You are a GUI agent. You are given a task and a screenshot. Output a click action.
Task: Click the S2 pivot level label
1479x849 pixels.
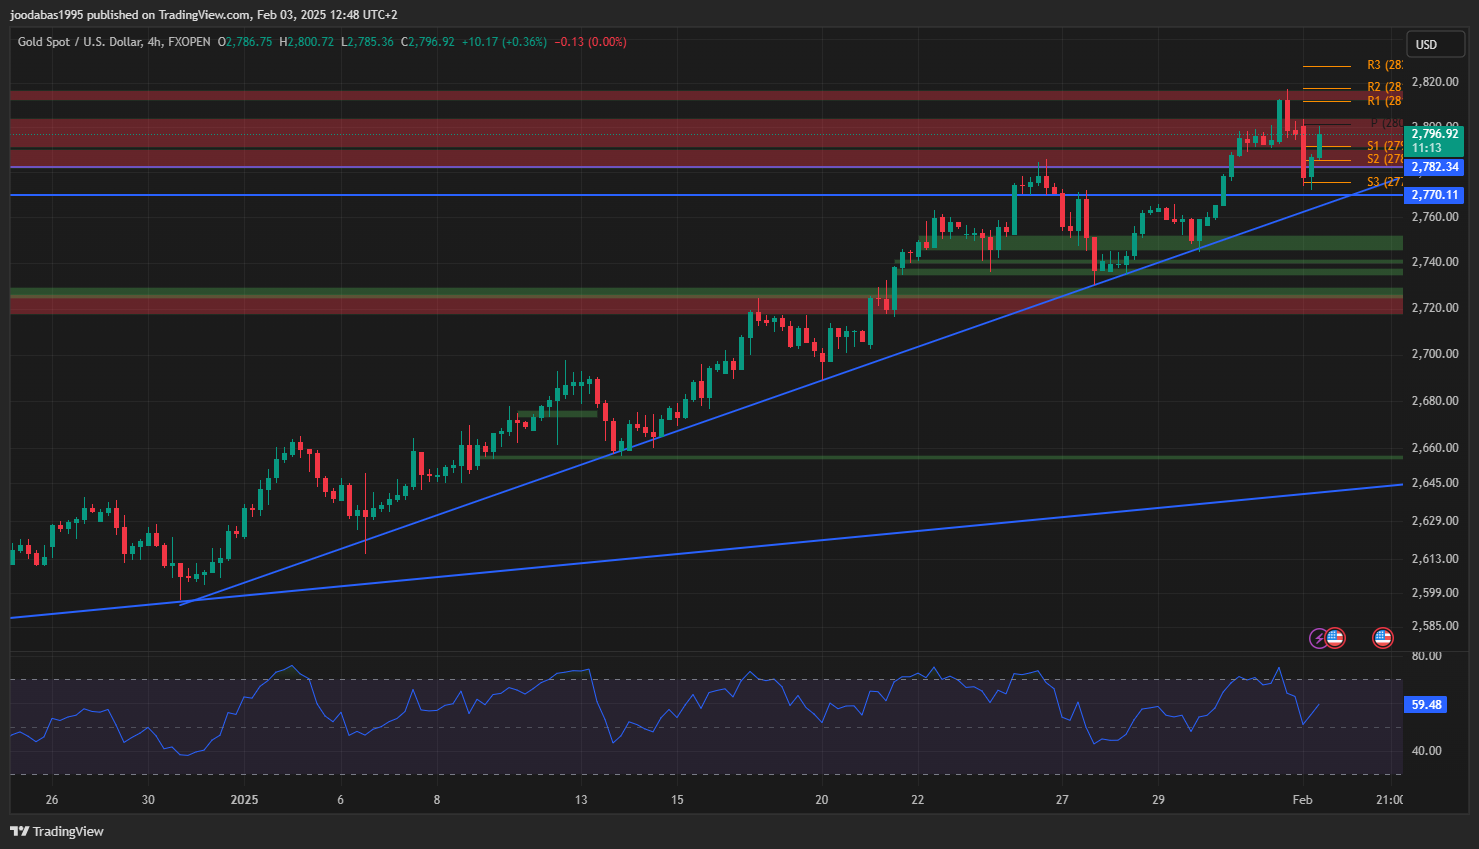[1384, 159]
